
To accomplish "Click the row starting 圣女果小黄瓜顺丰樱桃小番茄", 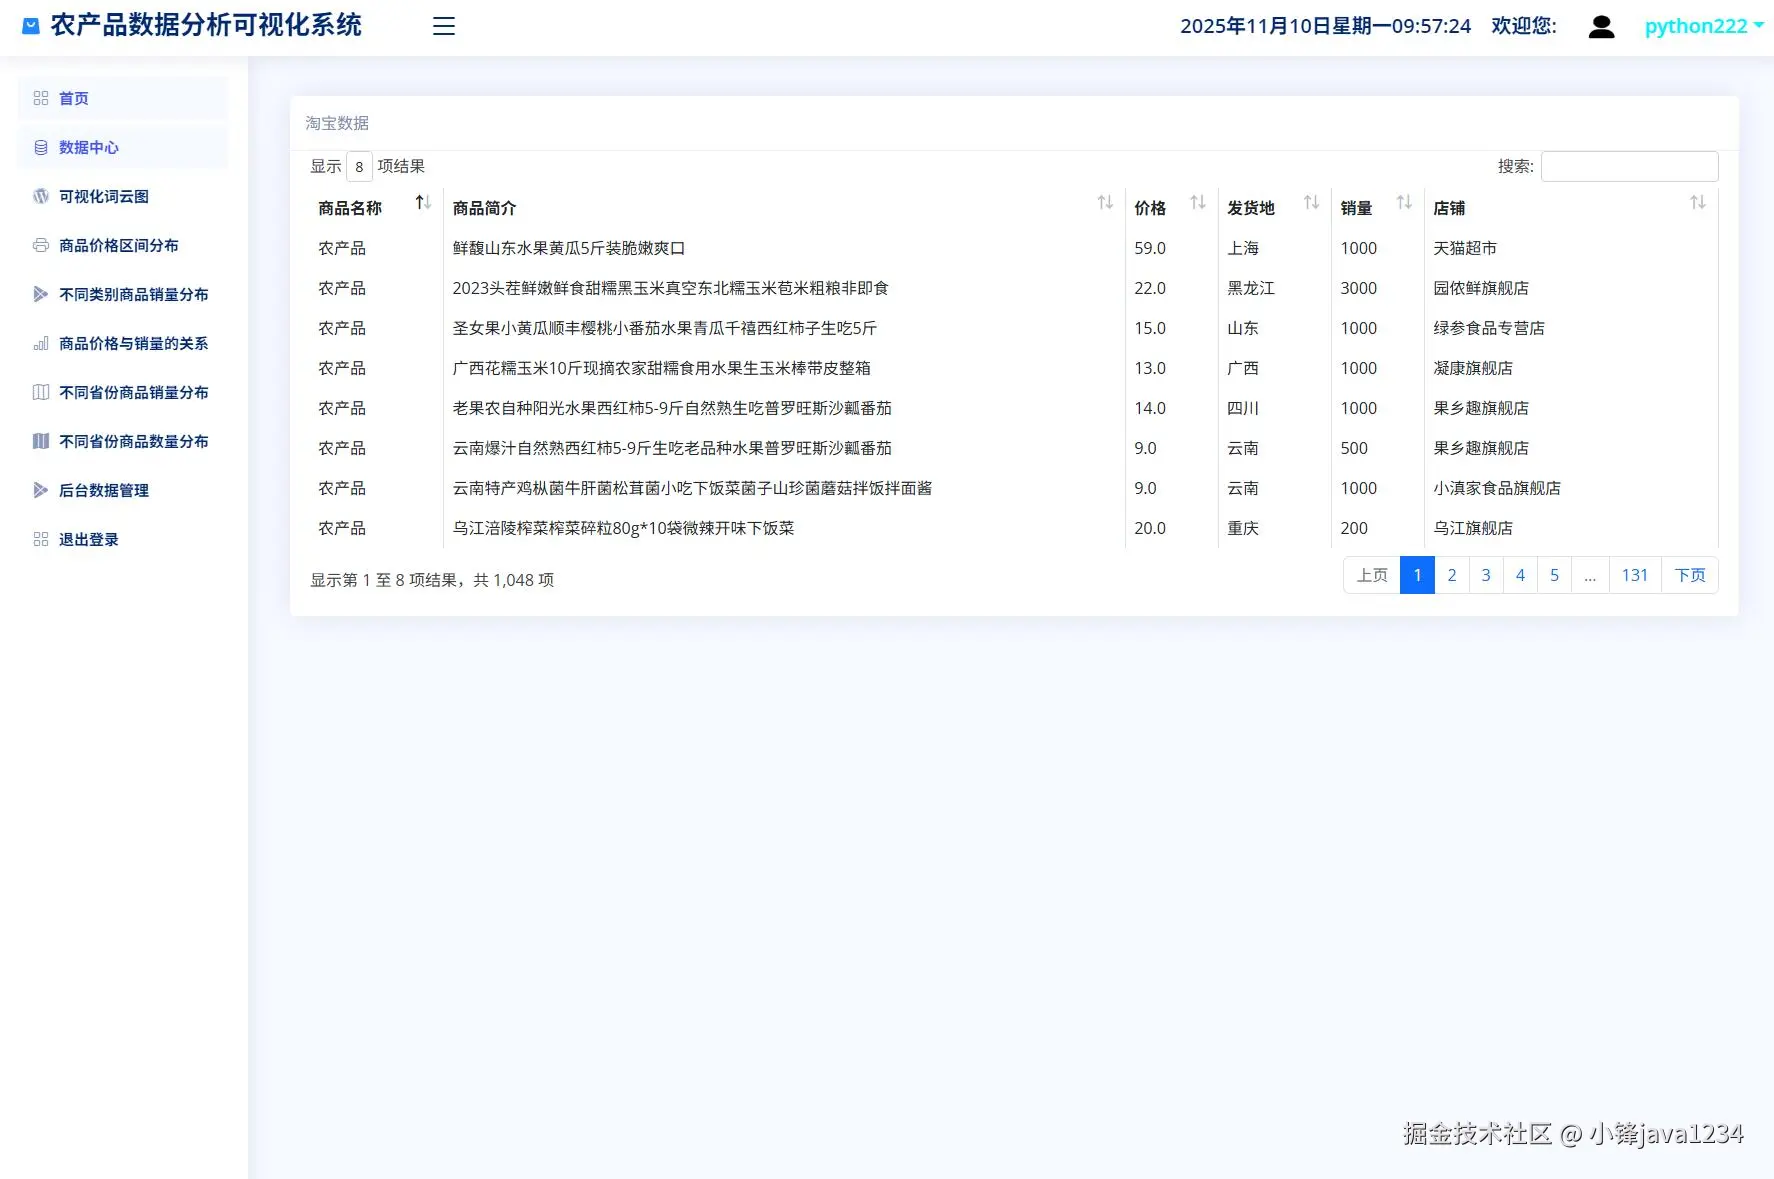I will 1014,328.
